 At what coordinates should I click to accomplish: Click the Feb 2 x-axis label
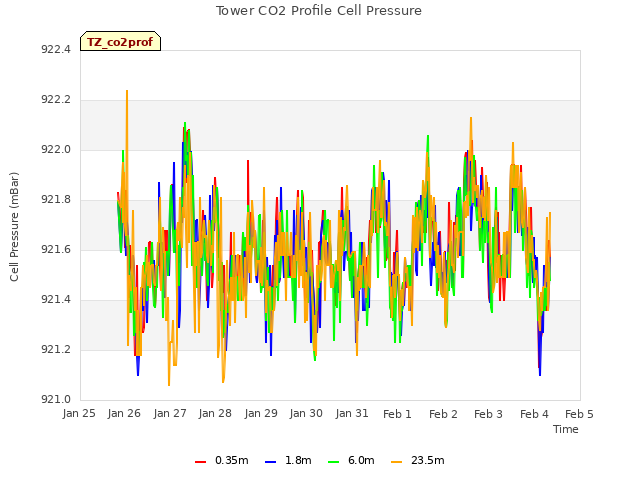(443, 414)
